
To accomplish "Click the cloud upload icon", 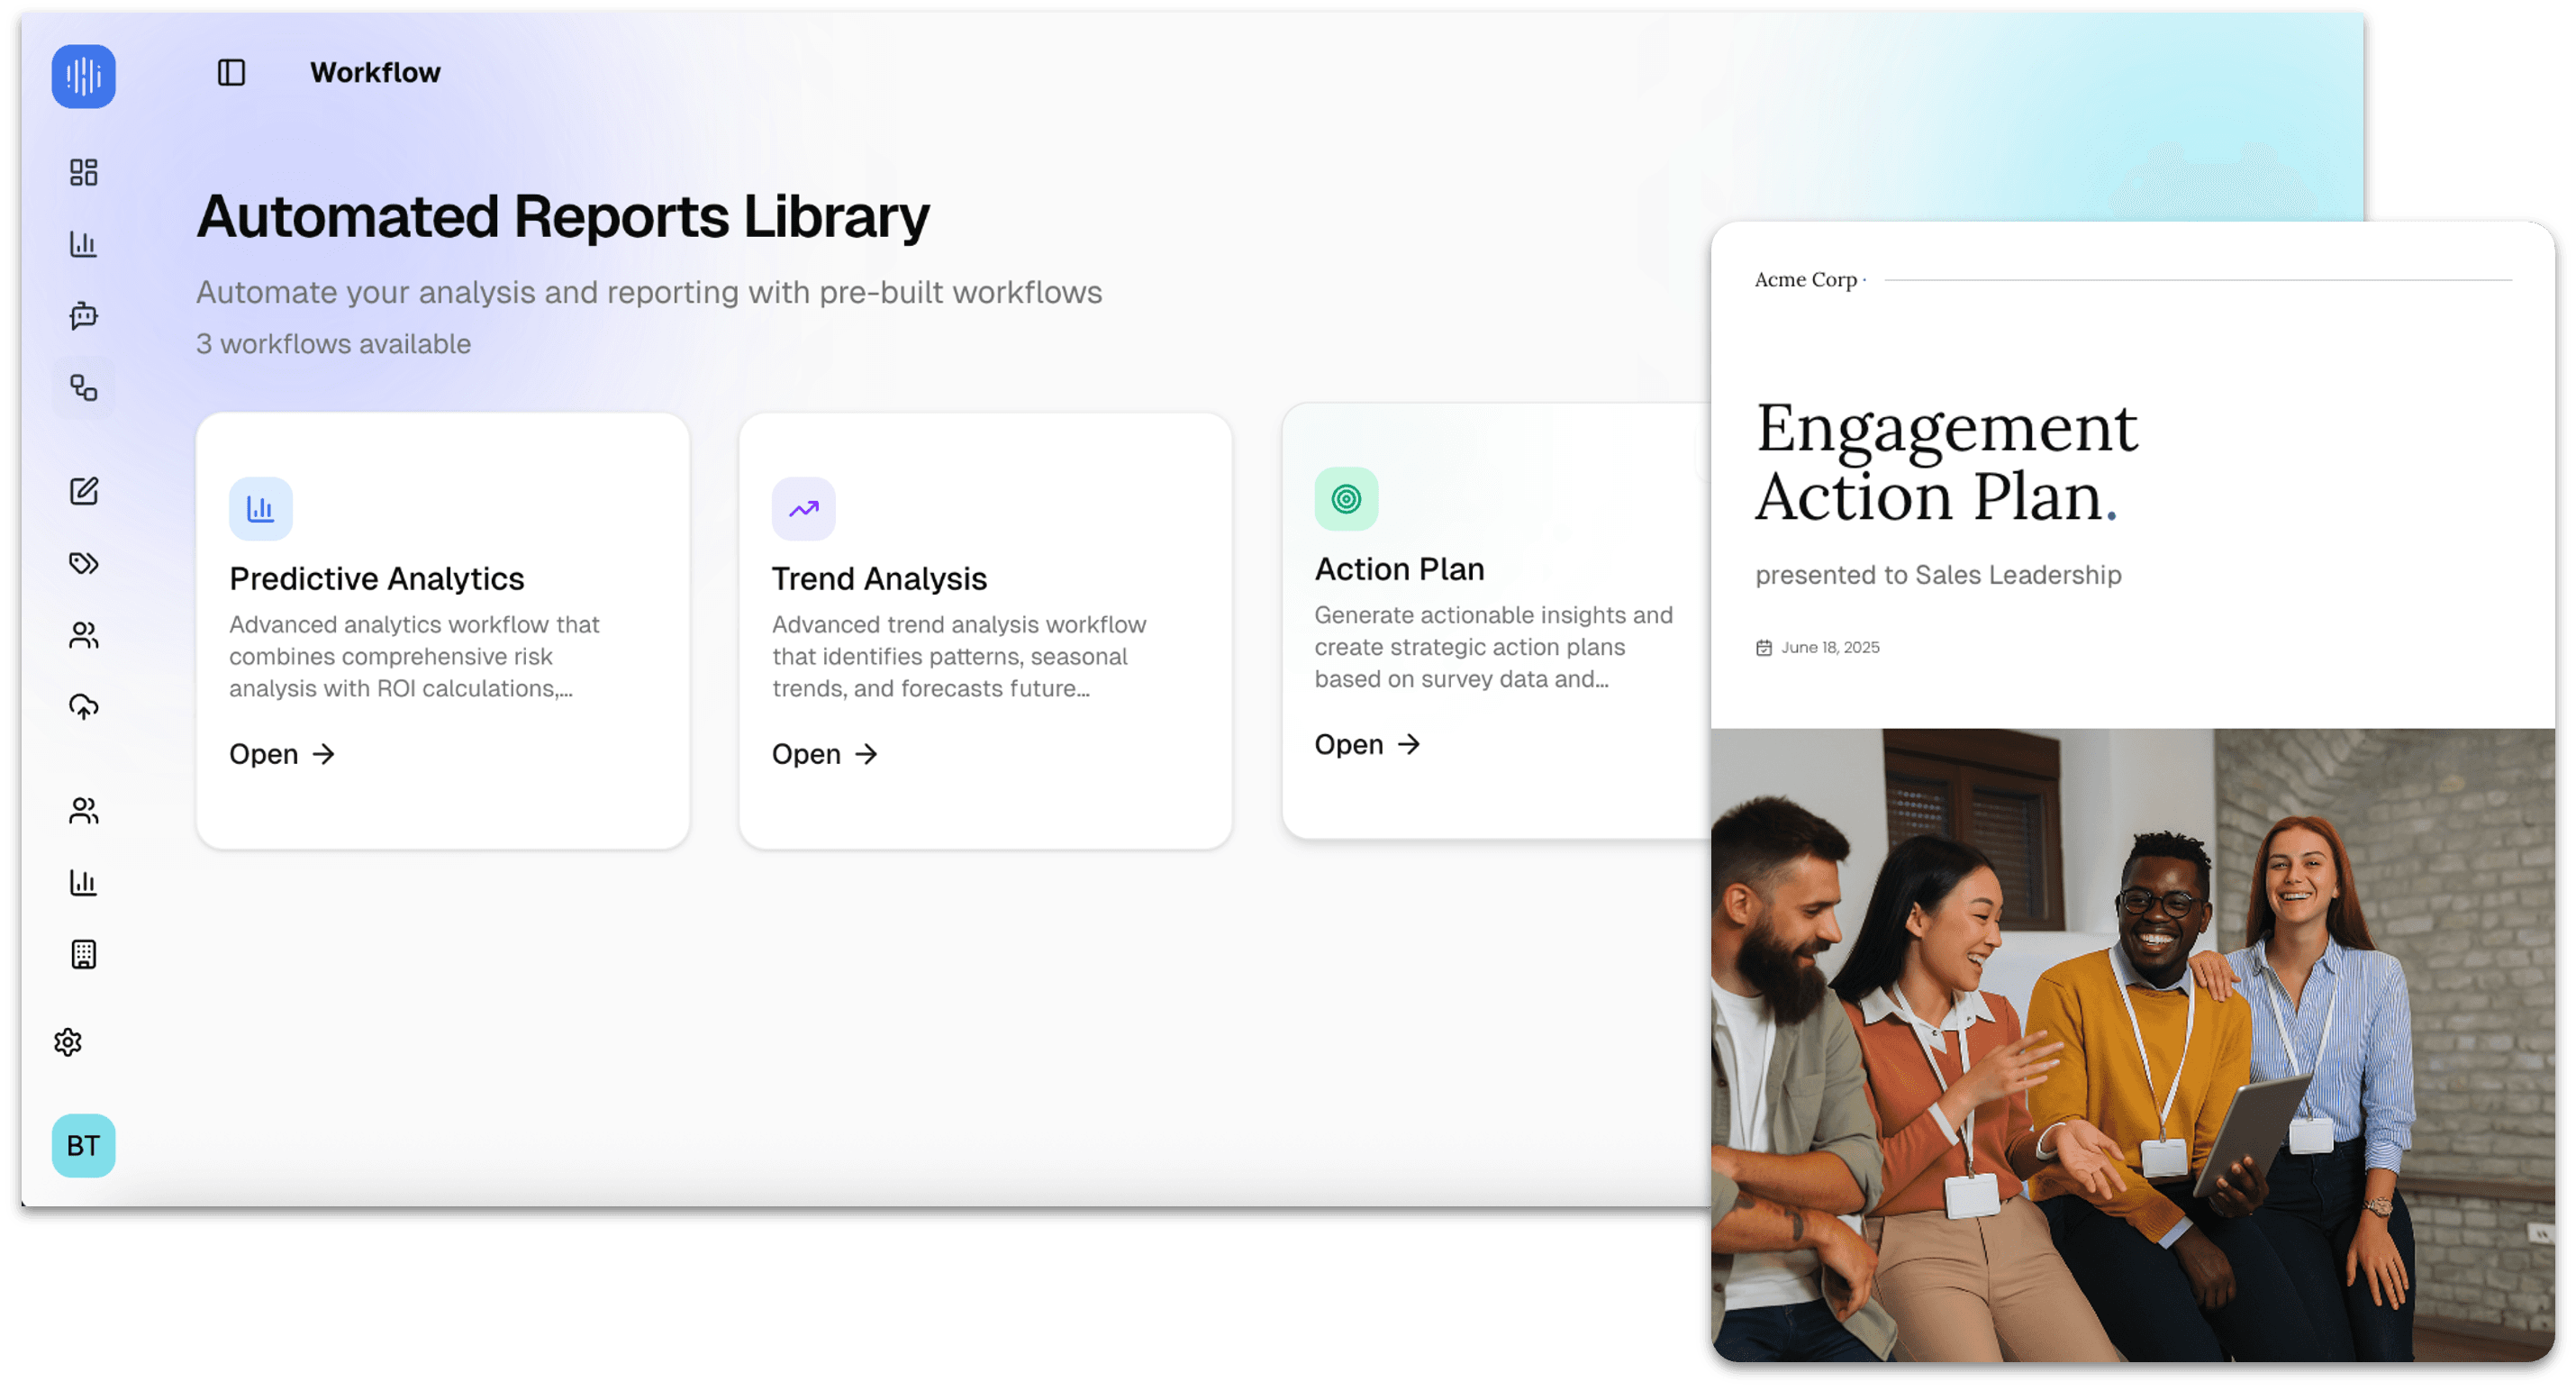I will pyautogui.click(x=83, y=707).
